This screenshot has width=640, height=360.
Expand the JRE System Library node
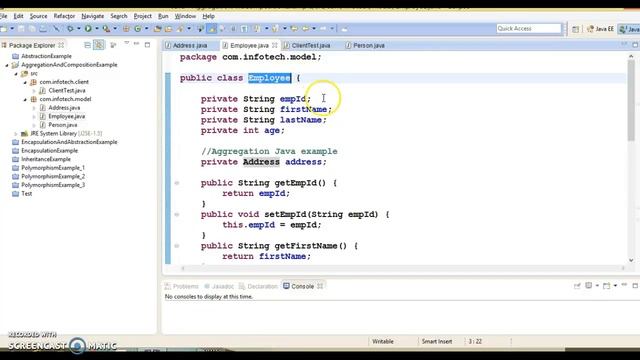[16, 134]
